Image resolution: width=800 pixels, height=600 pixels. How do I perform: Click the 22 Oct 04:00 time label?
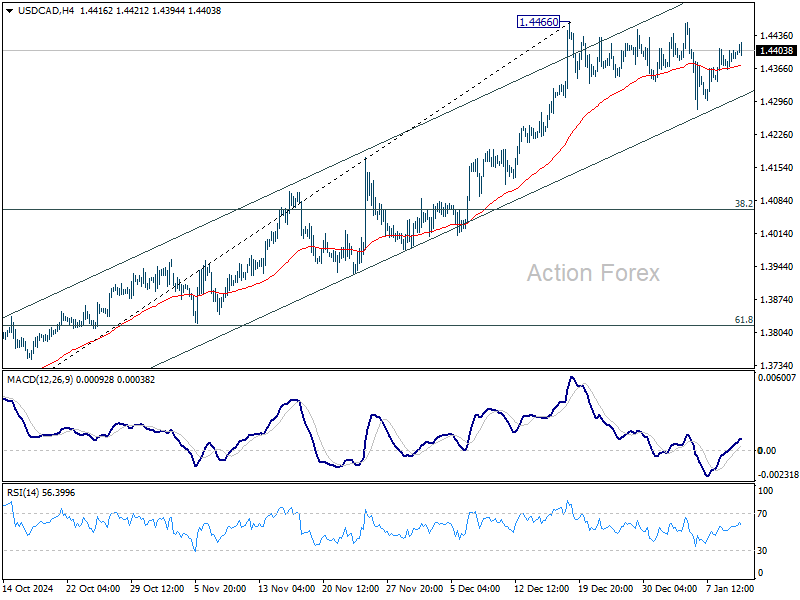pos(93,589)
